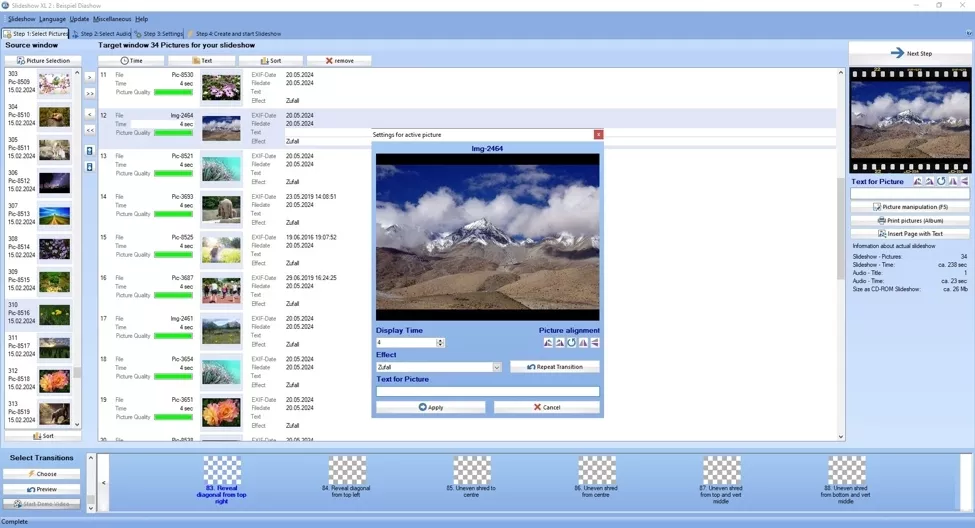Click the Print pictures (Album) button
The width and height of the screenshot is (975, 528).
910,220
